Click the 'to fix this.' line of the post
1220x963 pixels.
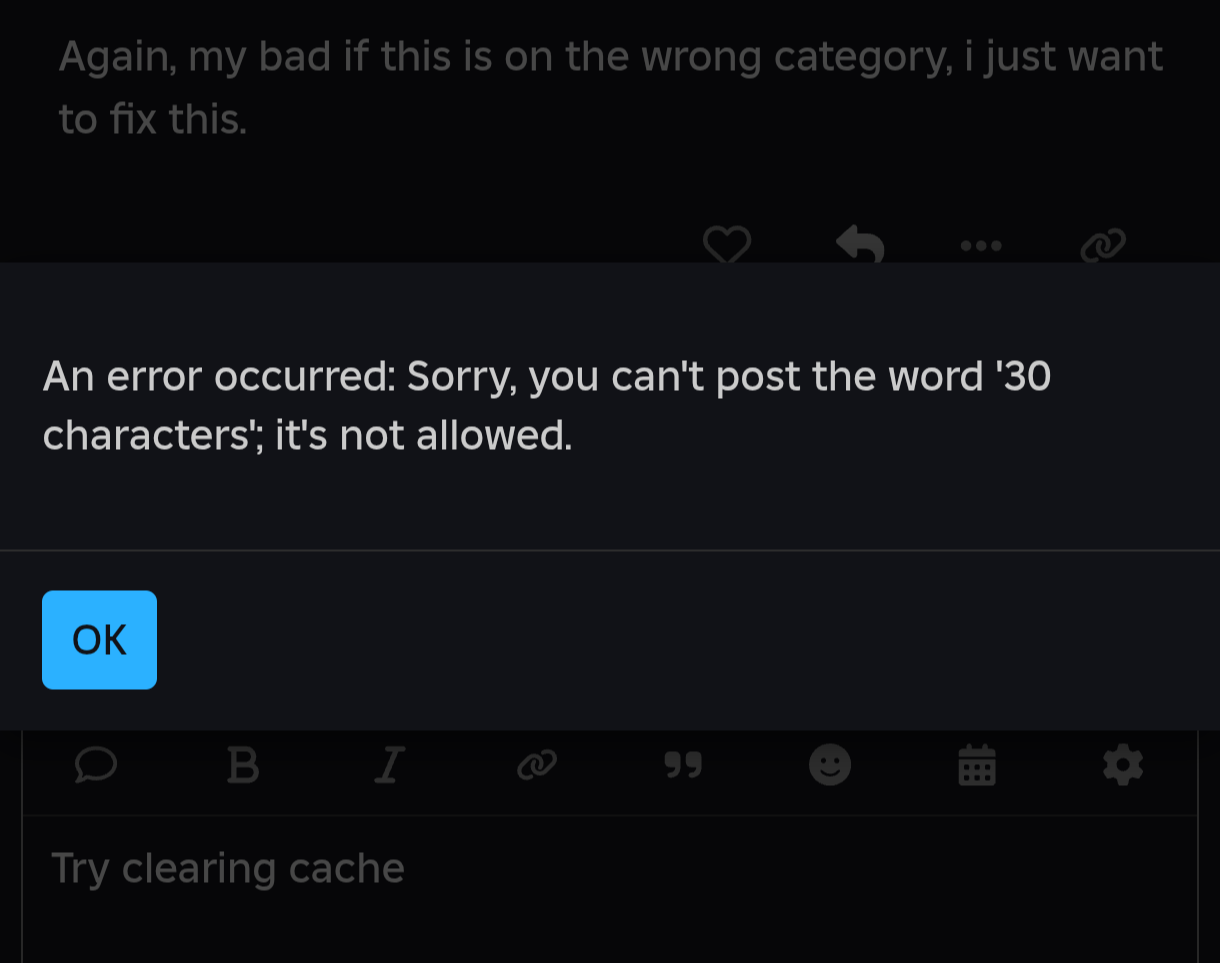[x=152, y=120]
